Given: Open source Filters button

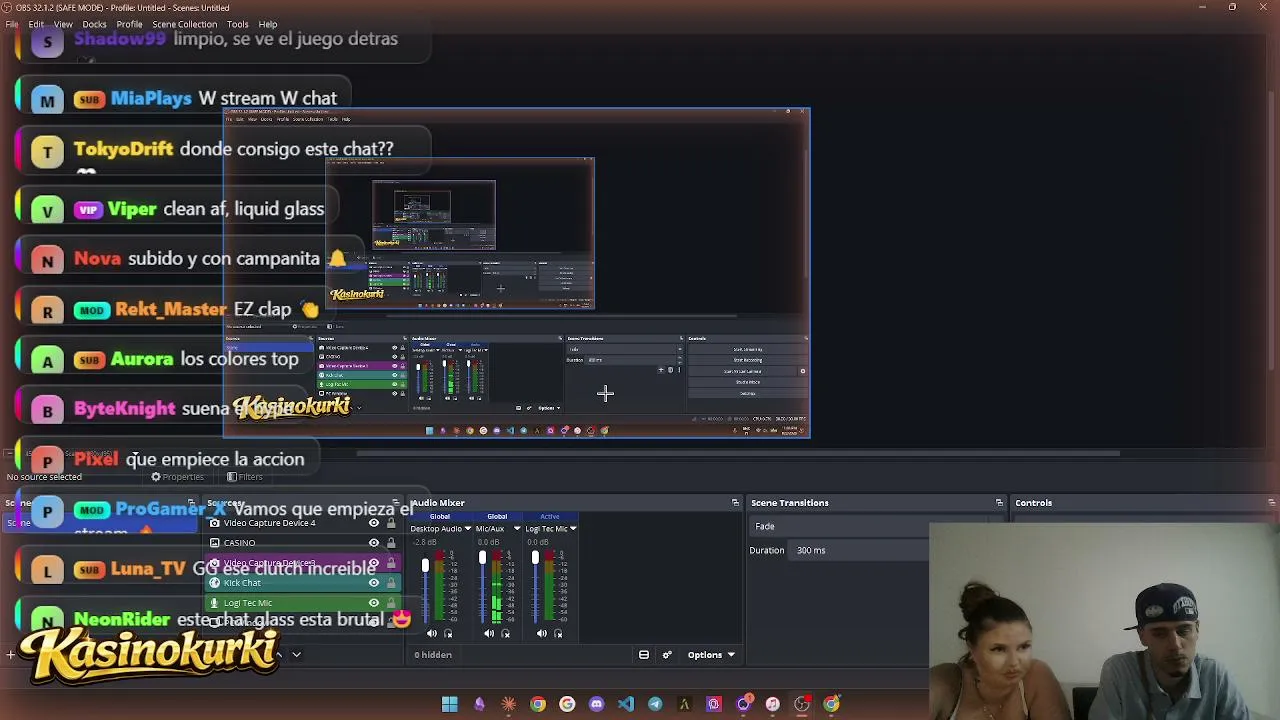Looking at the screenshot, I should coord(244,477).
